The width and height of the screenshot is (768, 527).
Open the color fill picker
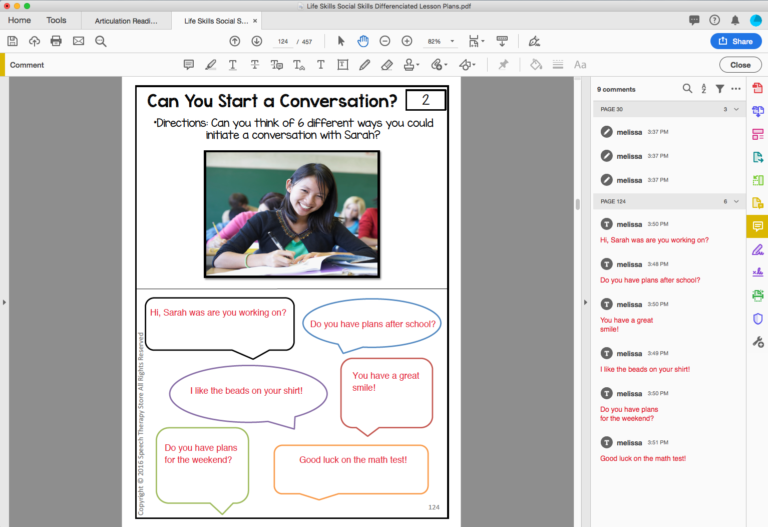pos(536,65)
